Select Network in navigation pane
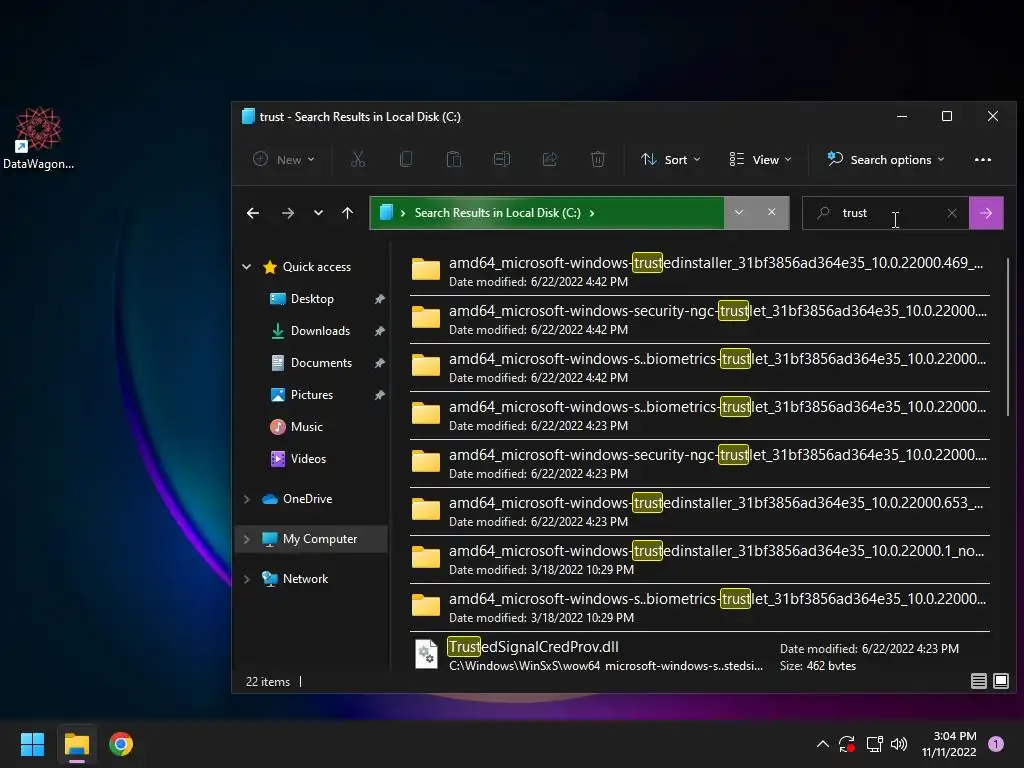Image resolution: width=1024 pixels, height=768 pixels. coord(305,579)
